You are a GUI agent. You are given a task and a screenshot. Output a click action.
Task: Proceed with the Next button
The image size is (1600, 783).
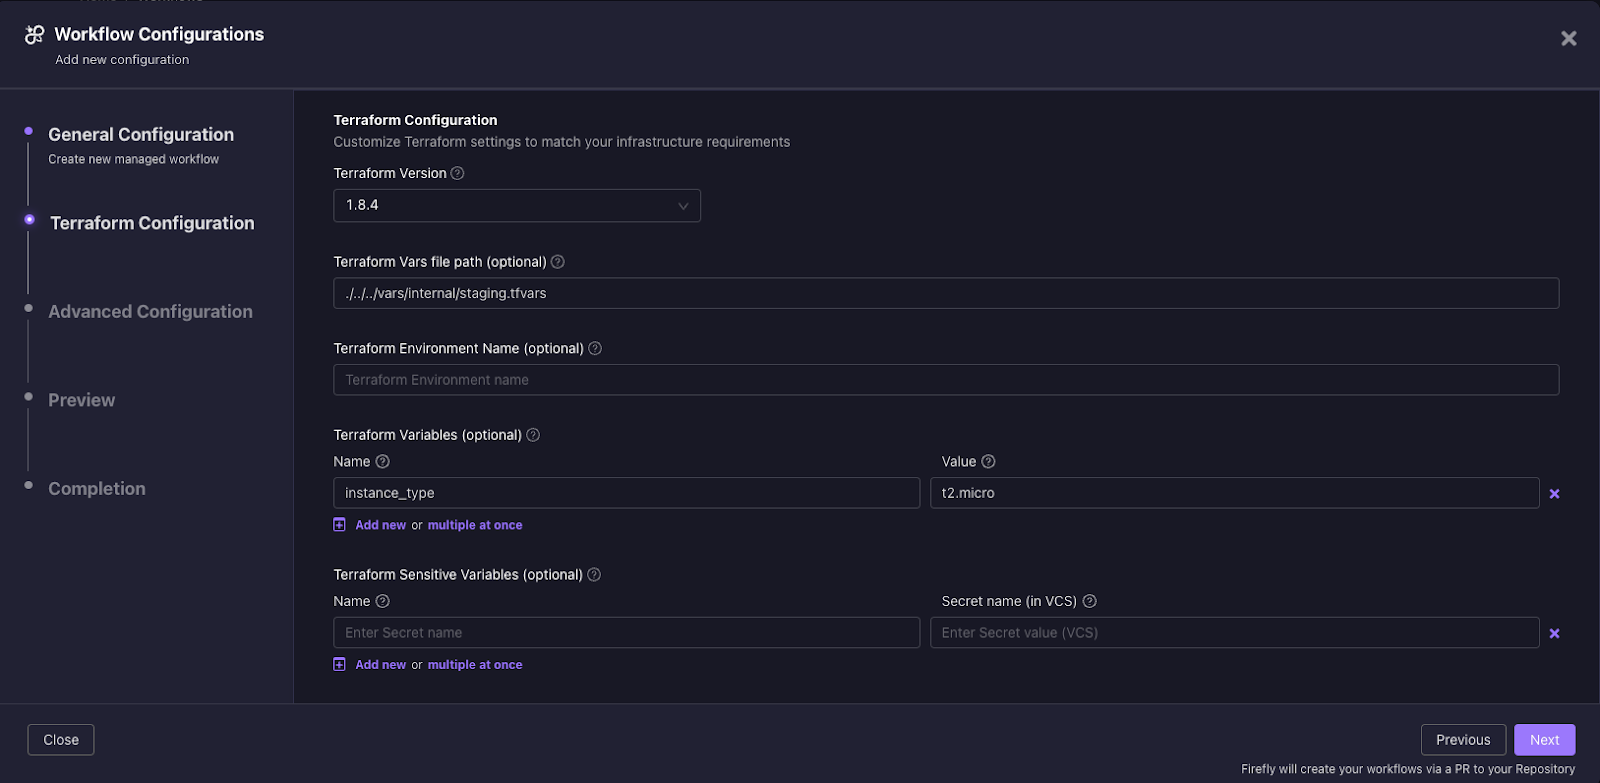(x=1545, y=740)
